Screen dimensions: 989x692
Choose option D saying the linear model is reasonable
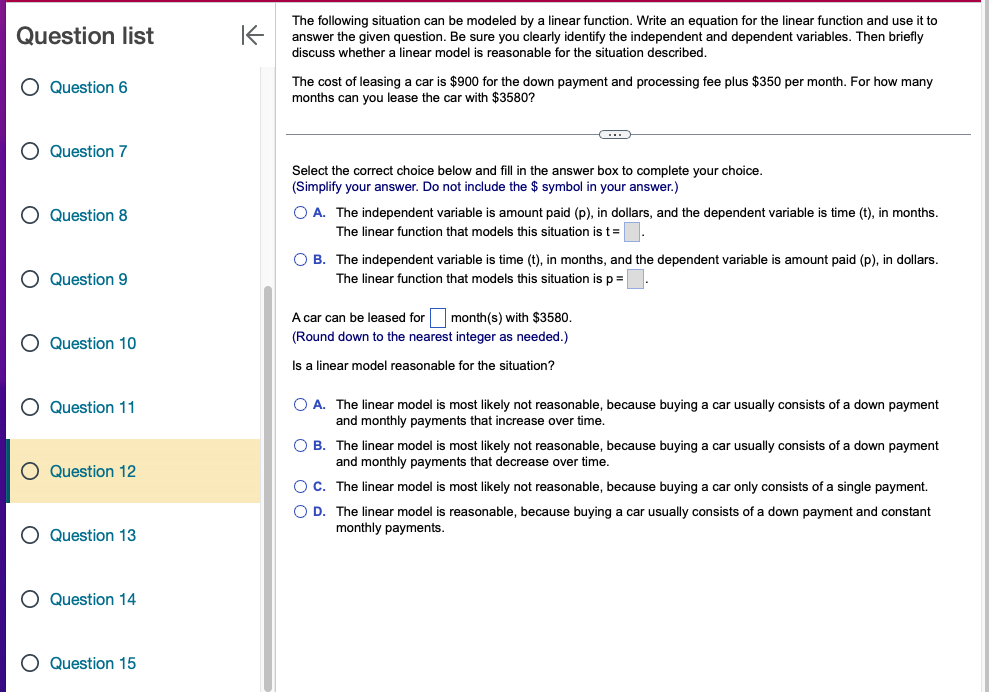pyautogui.click(x=301, y=510)
